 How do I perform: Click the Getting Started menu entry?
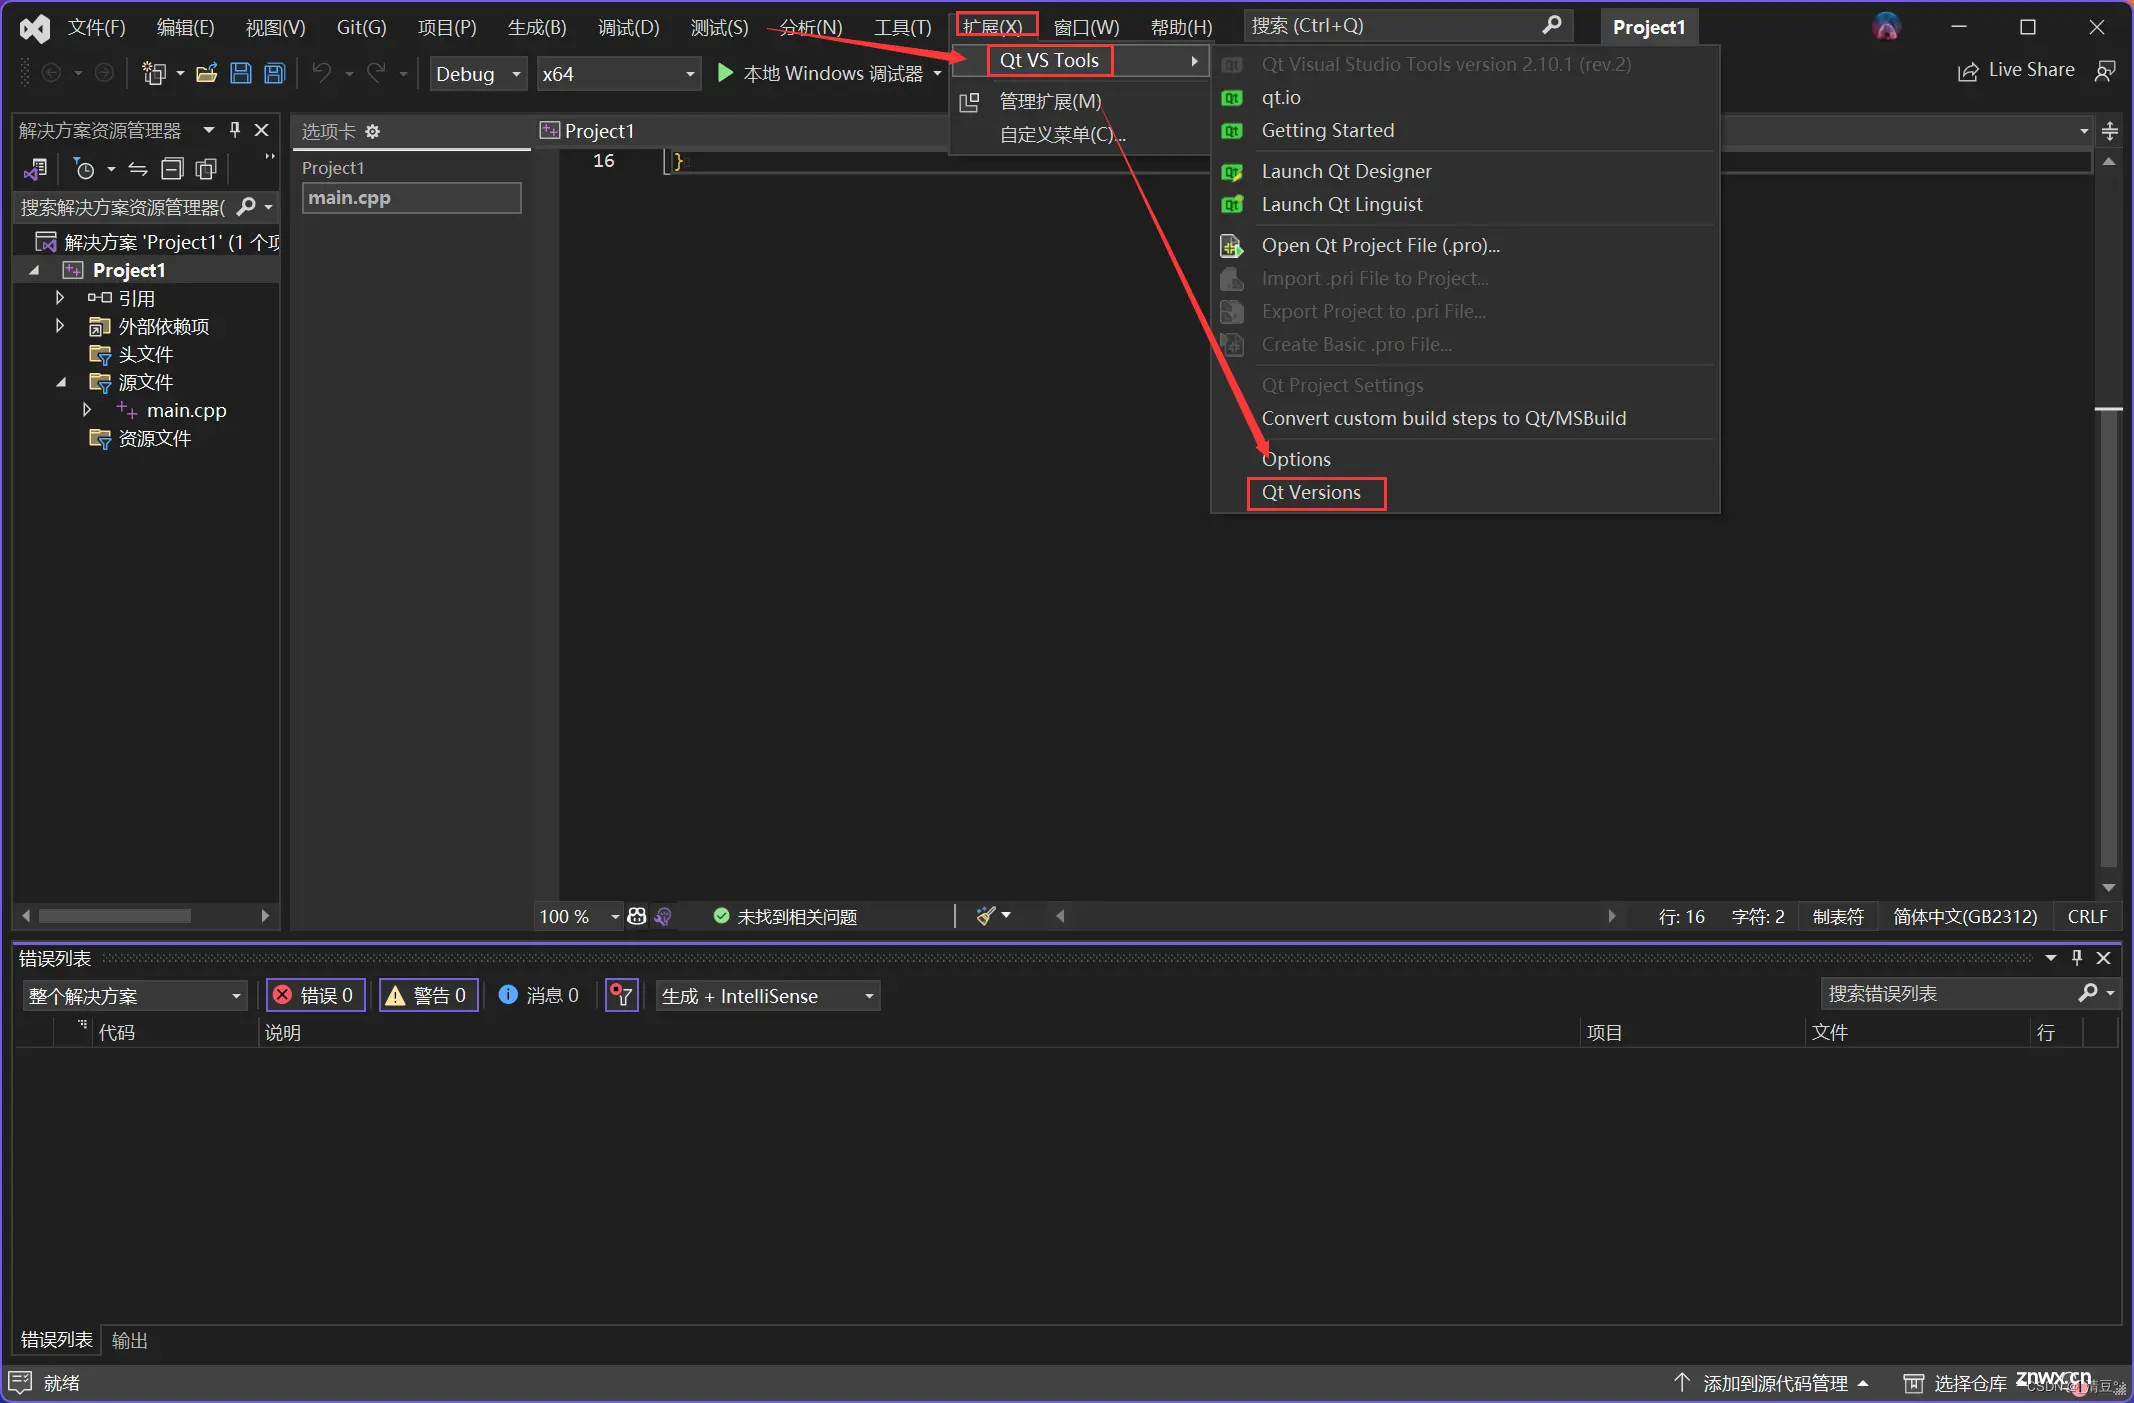tap(1327, 130)
